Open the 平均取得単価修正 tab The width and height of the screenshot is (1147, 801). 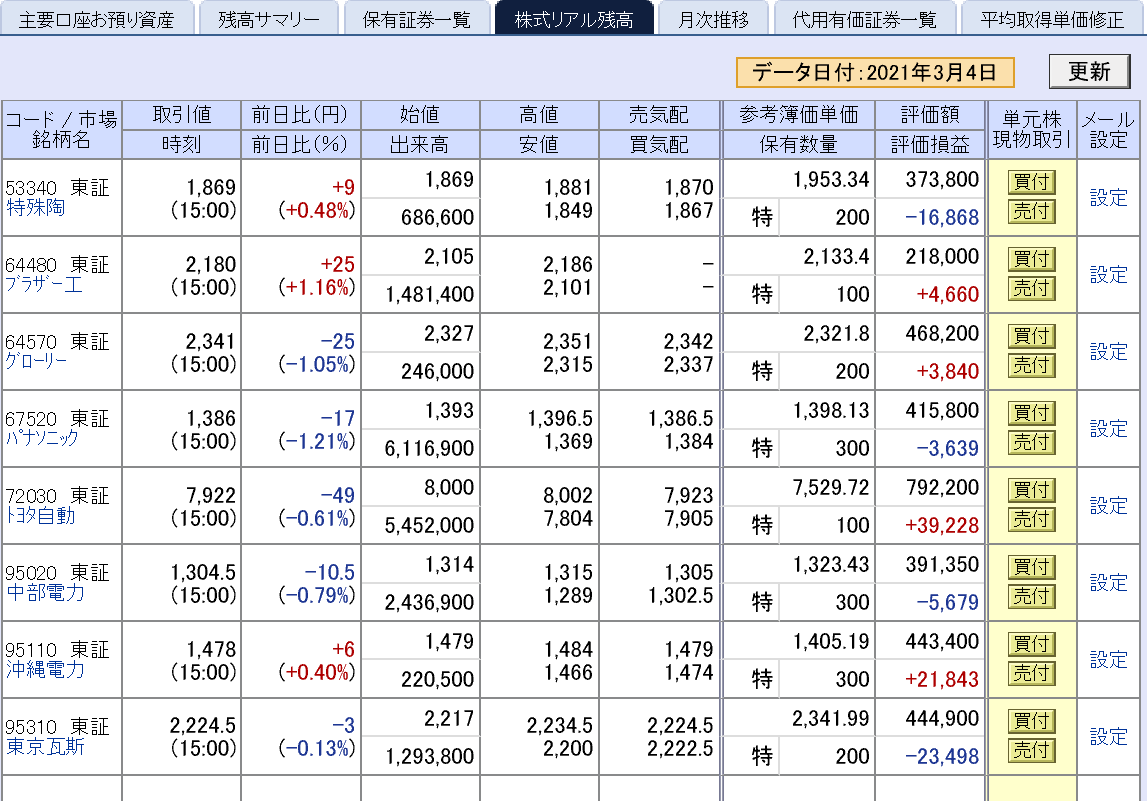coord(1053,18)
